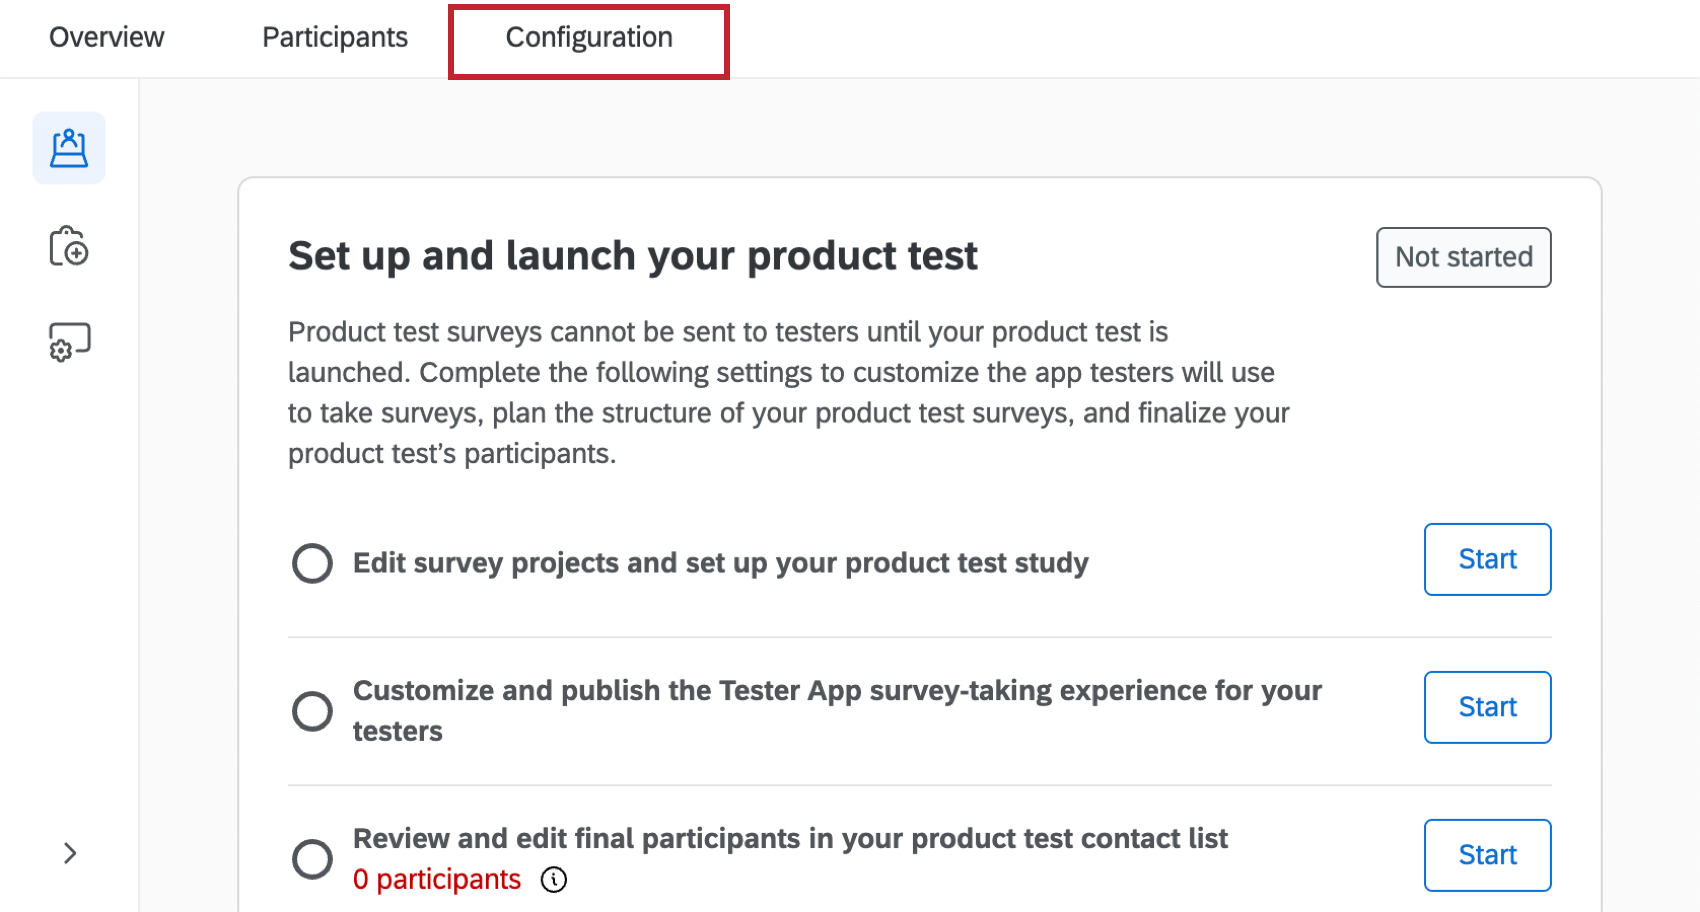Click the edit survey projects step label

point(719,563)
